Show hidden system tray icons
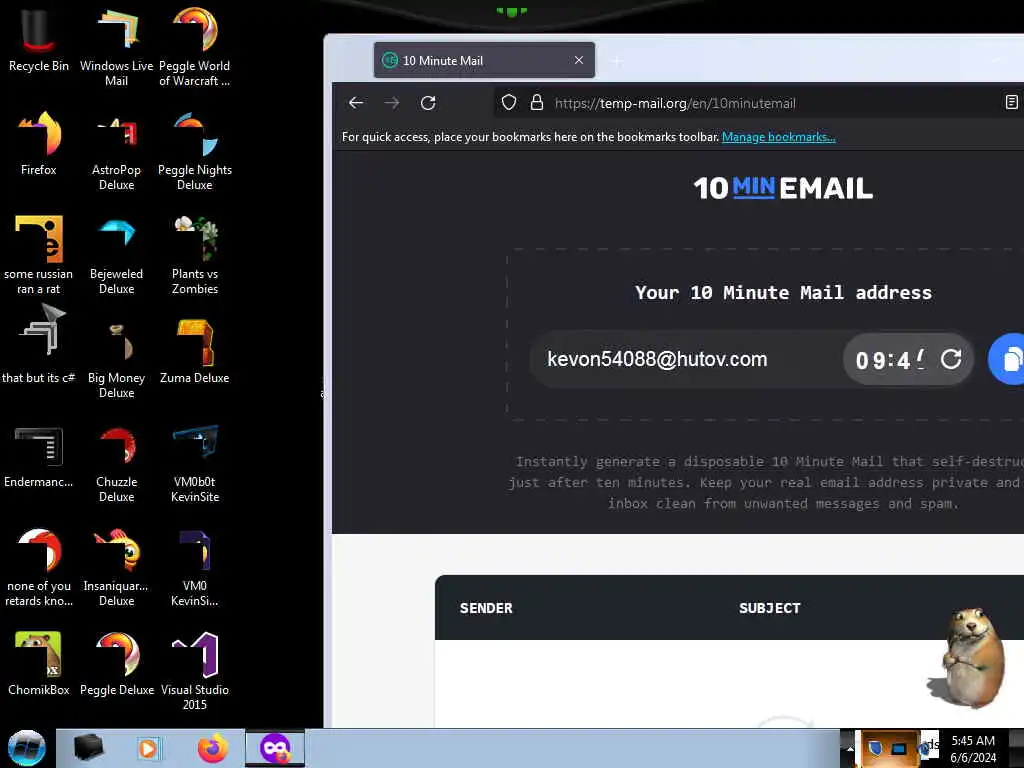This screenshot has height=768, width=1024. click(x=850, y=748)
